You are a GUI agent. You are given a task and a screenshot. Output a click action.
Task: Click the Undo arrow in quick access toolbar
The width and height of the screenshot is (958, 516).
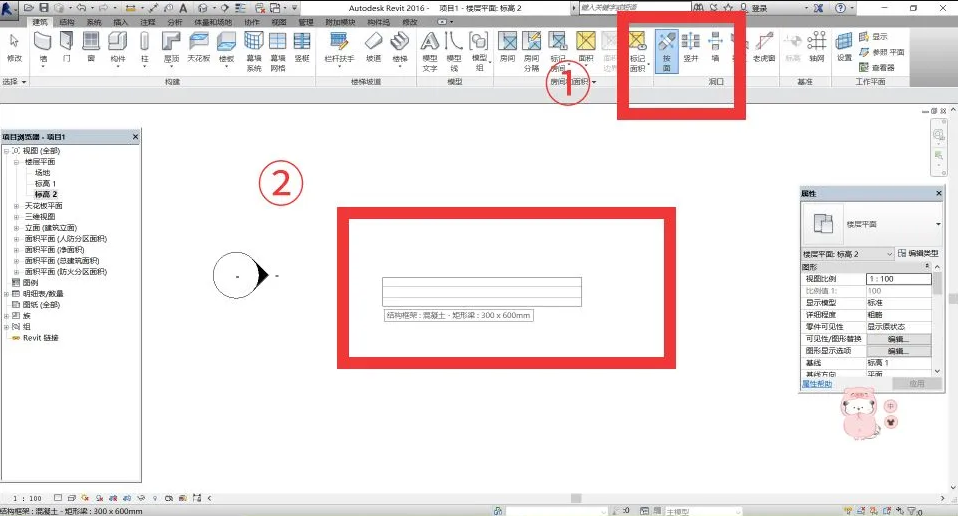point(81,8)
